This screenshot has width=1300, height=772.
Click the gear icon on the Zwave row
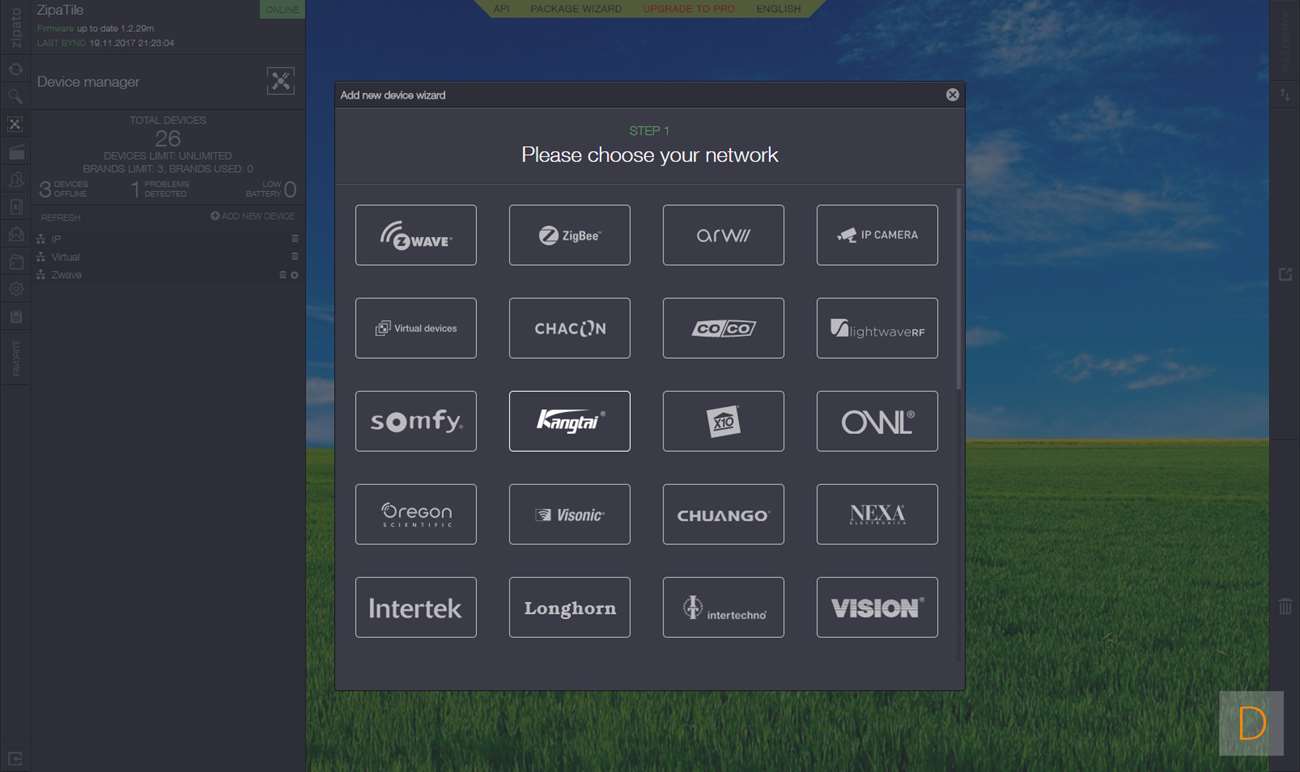pyautogui.click(x=295, y=275)
